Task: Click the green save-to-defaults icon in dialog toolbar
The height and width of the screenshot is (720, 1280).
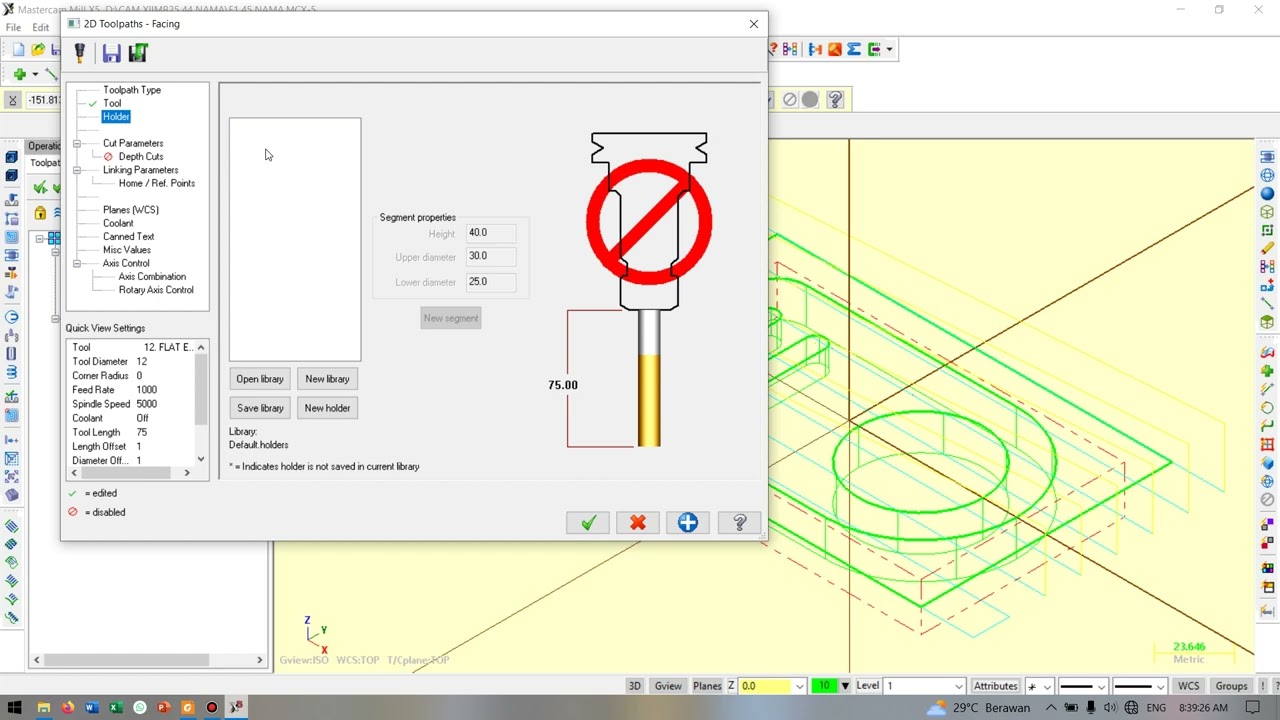Action: 138,52
